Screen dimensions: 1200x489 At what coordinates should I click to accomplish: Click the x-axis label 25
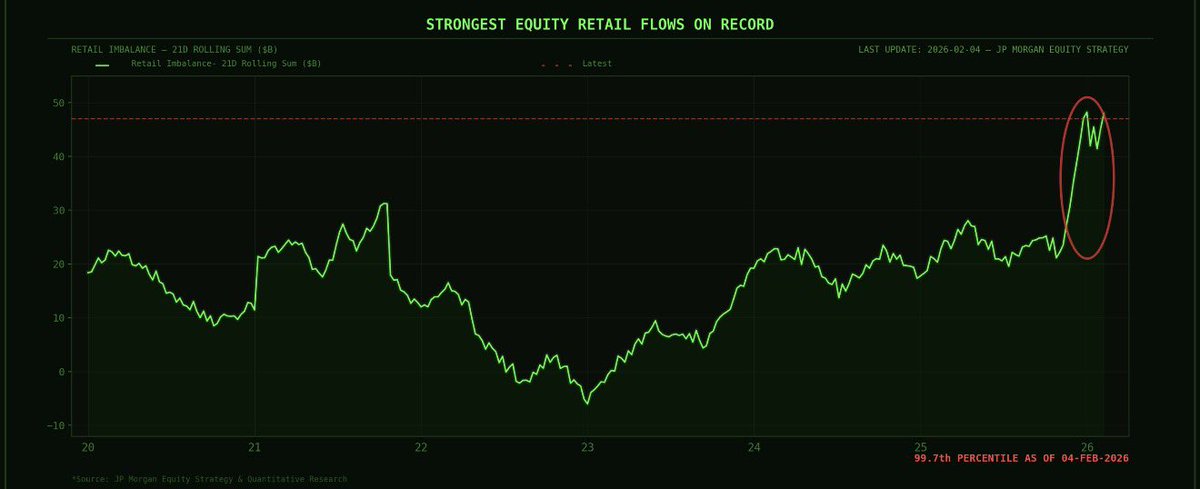[920, 446]
